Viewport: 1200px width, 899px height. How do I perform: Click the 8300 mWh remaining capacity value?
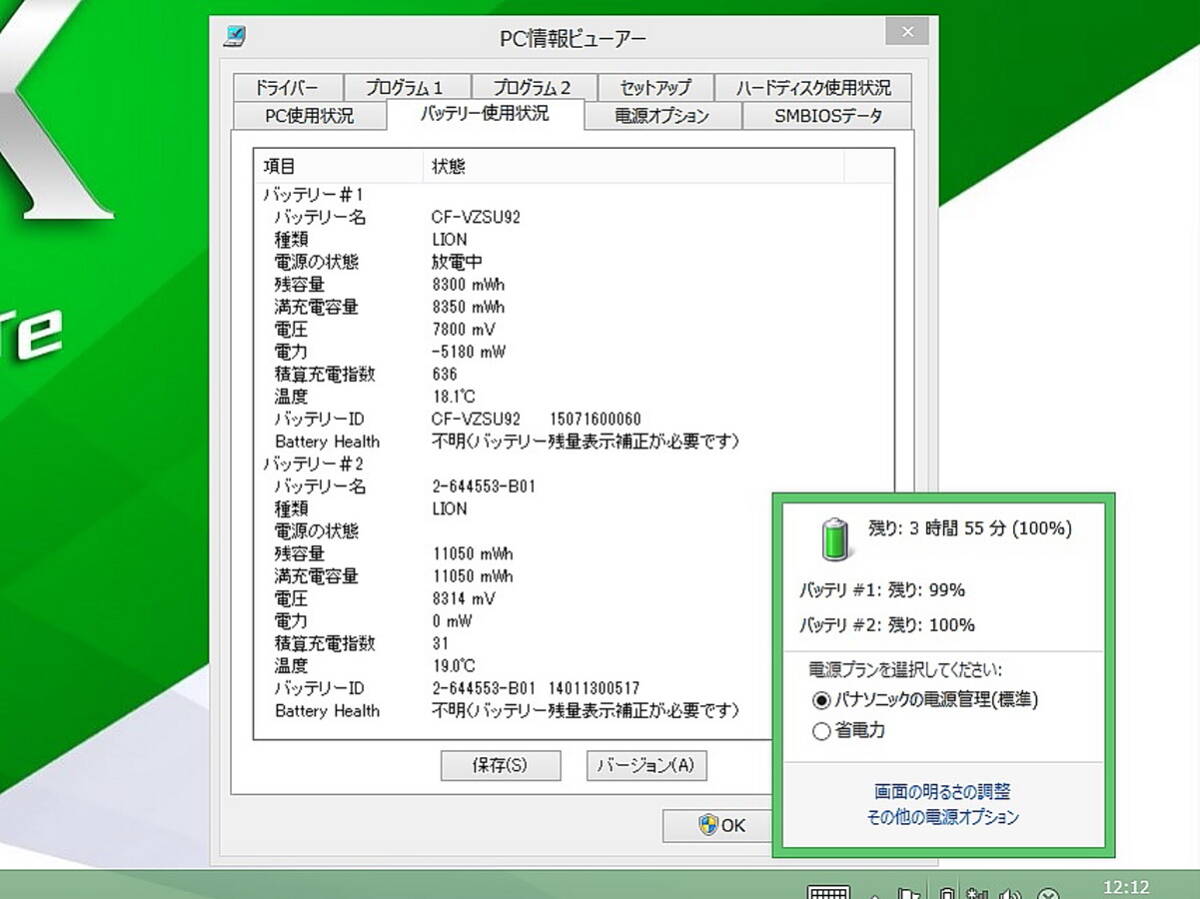point(468,284)
